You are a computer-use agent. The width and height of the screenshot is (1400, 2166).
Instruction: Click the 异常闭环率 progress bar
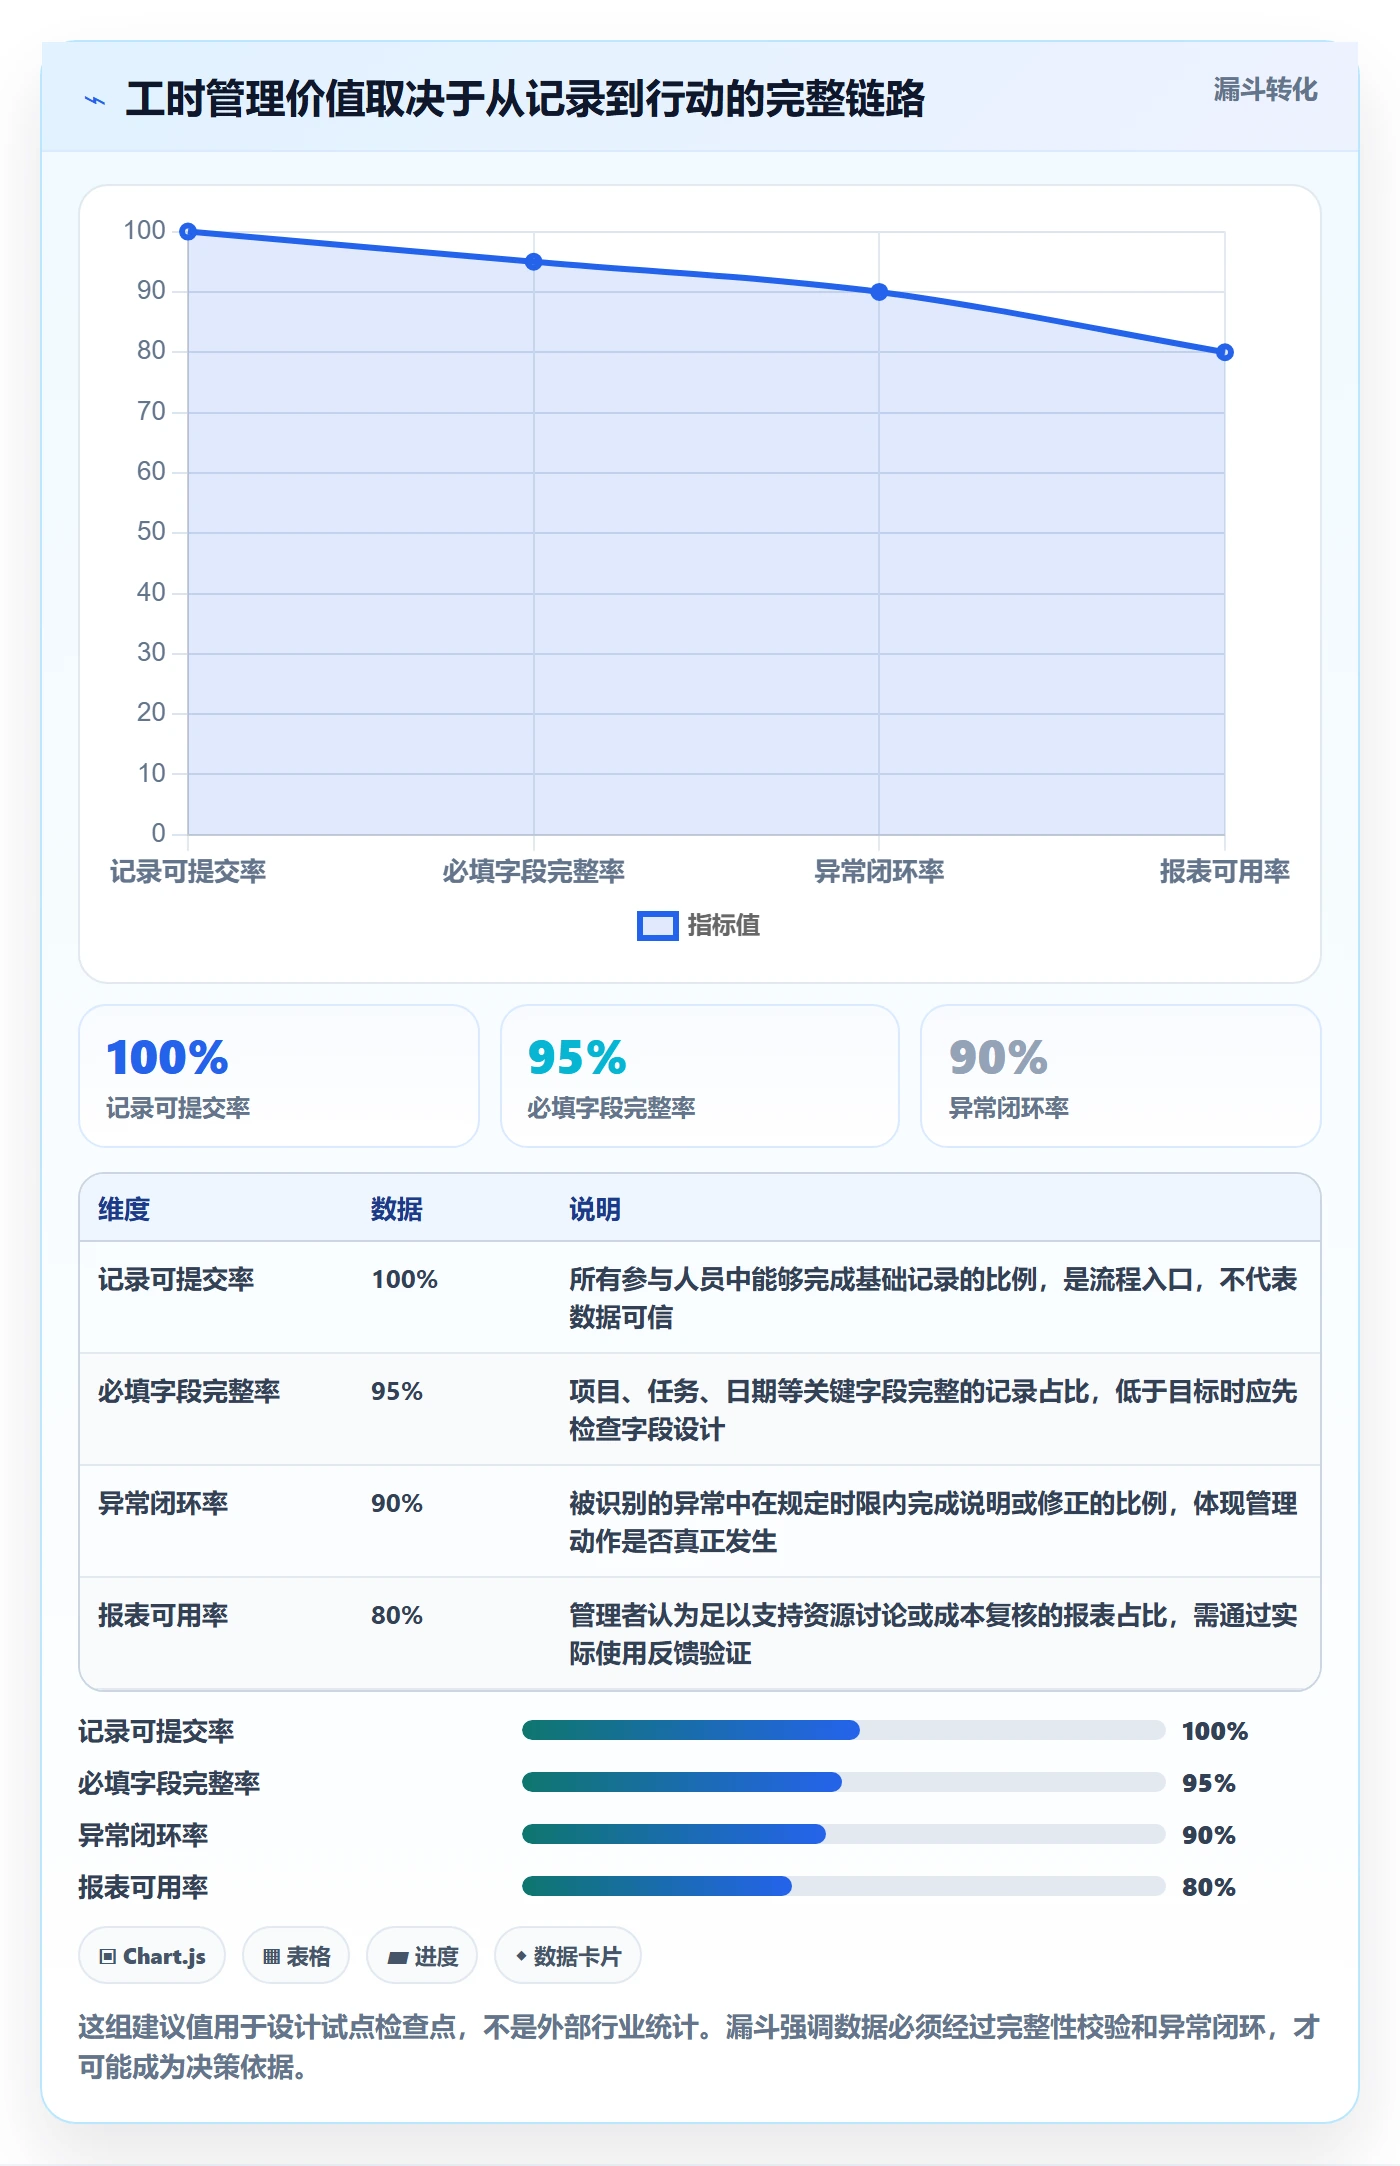pyautogui.click(x=844, y=1834)
